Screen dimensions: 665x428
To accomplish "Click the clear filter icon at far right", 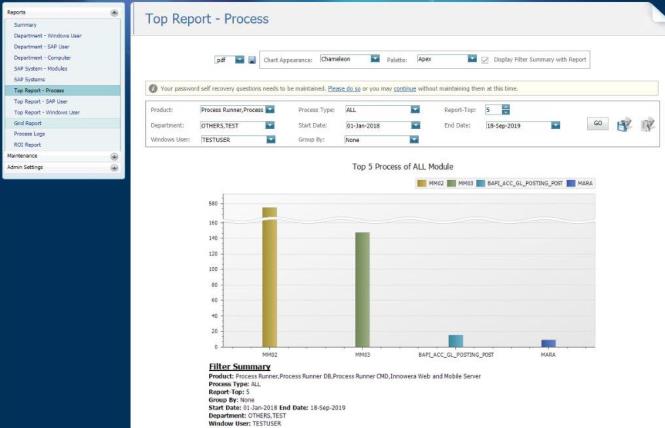I will [x=648, y=124].
